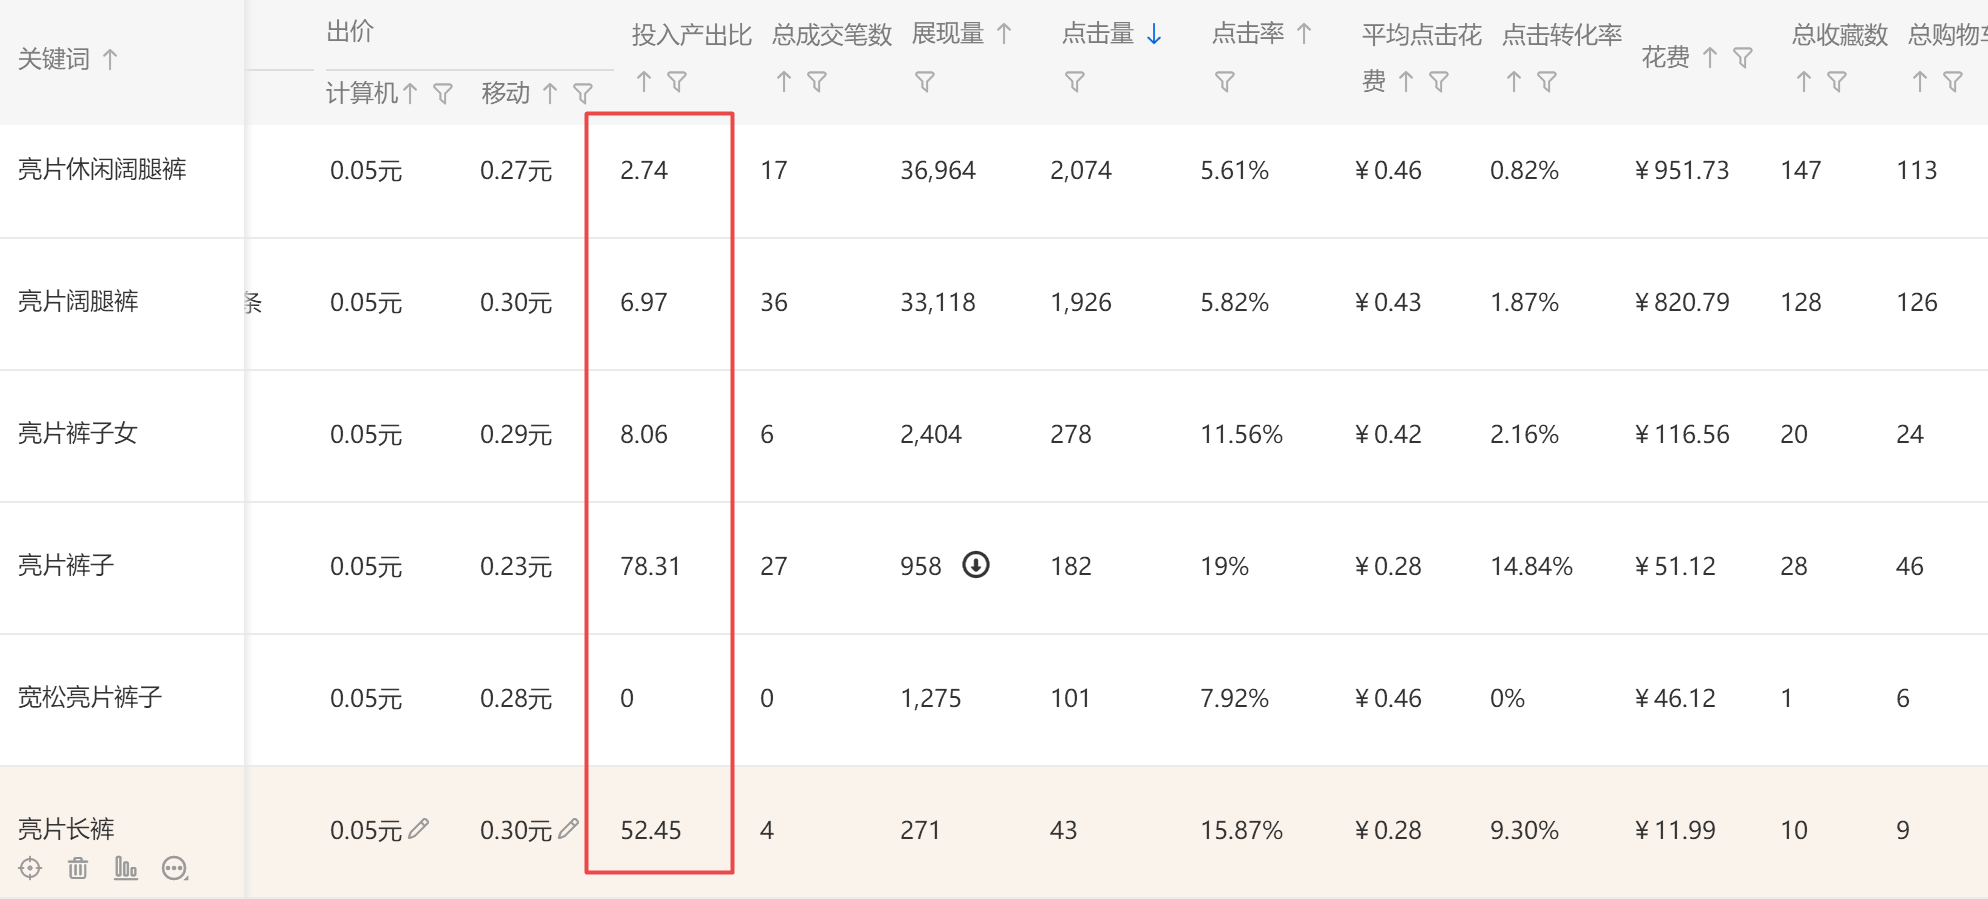
Task: Click conversion rate 14.84%
Action: click(x=1531, y=566)
